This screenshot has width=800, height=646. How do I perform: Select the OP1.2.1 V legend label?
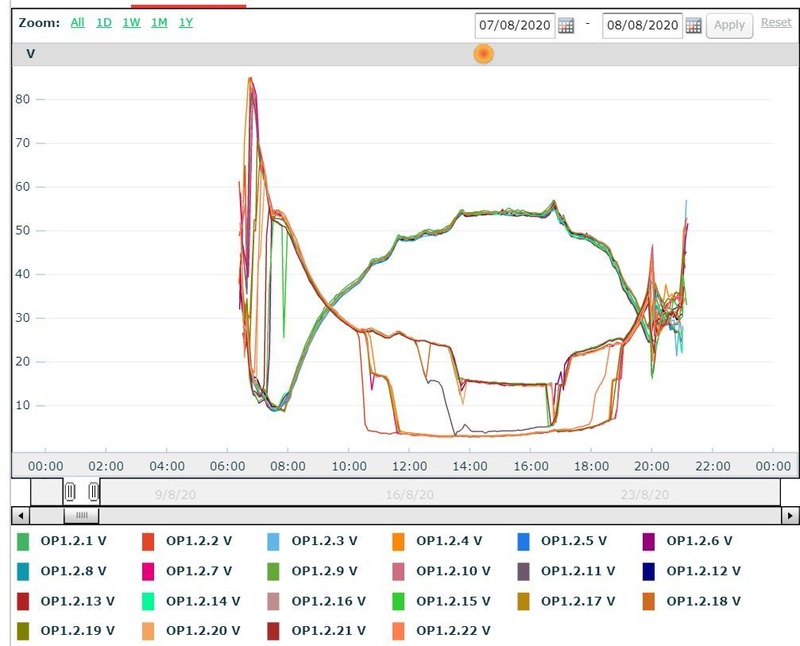[x=73, y=541]
